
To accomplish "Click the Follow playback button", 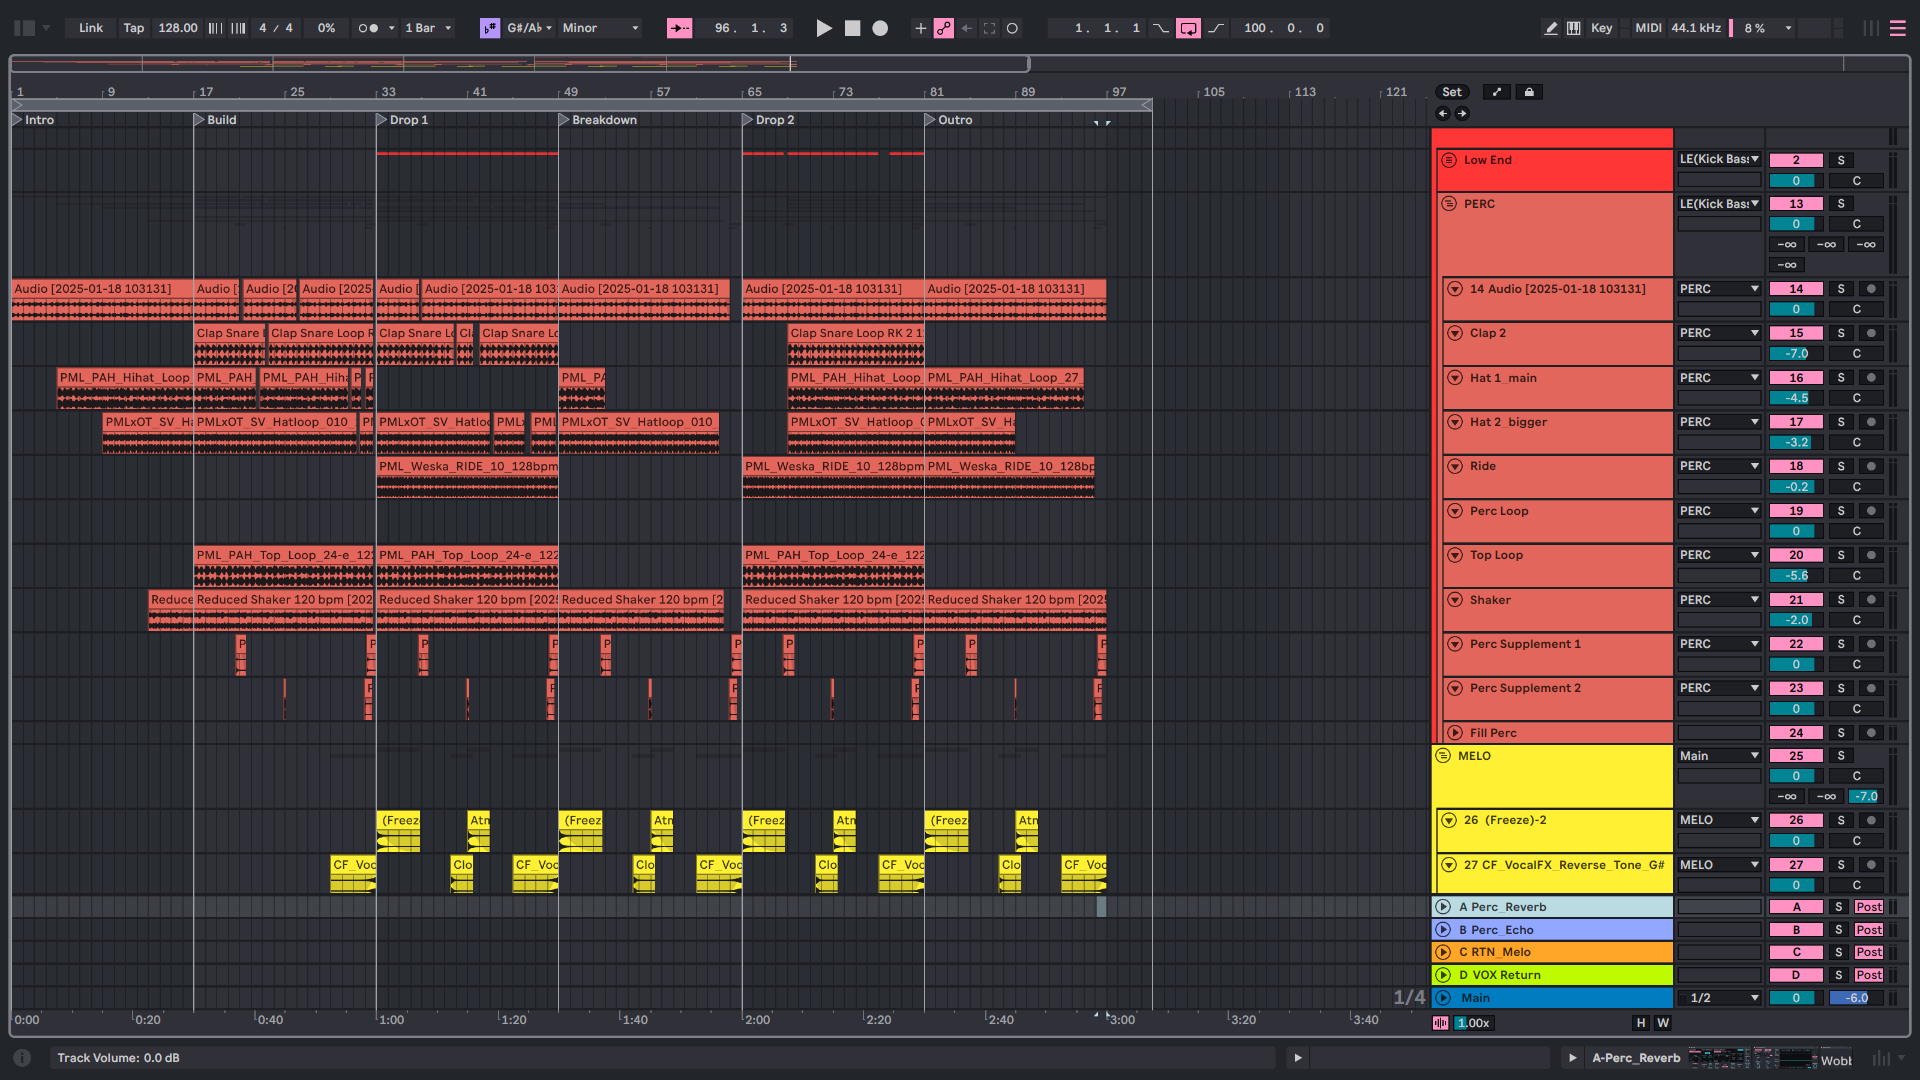I will pos(679,28).
